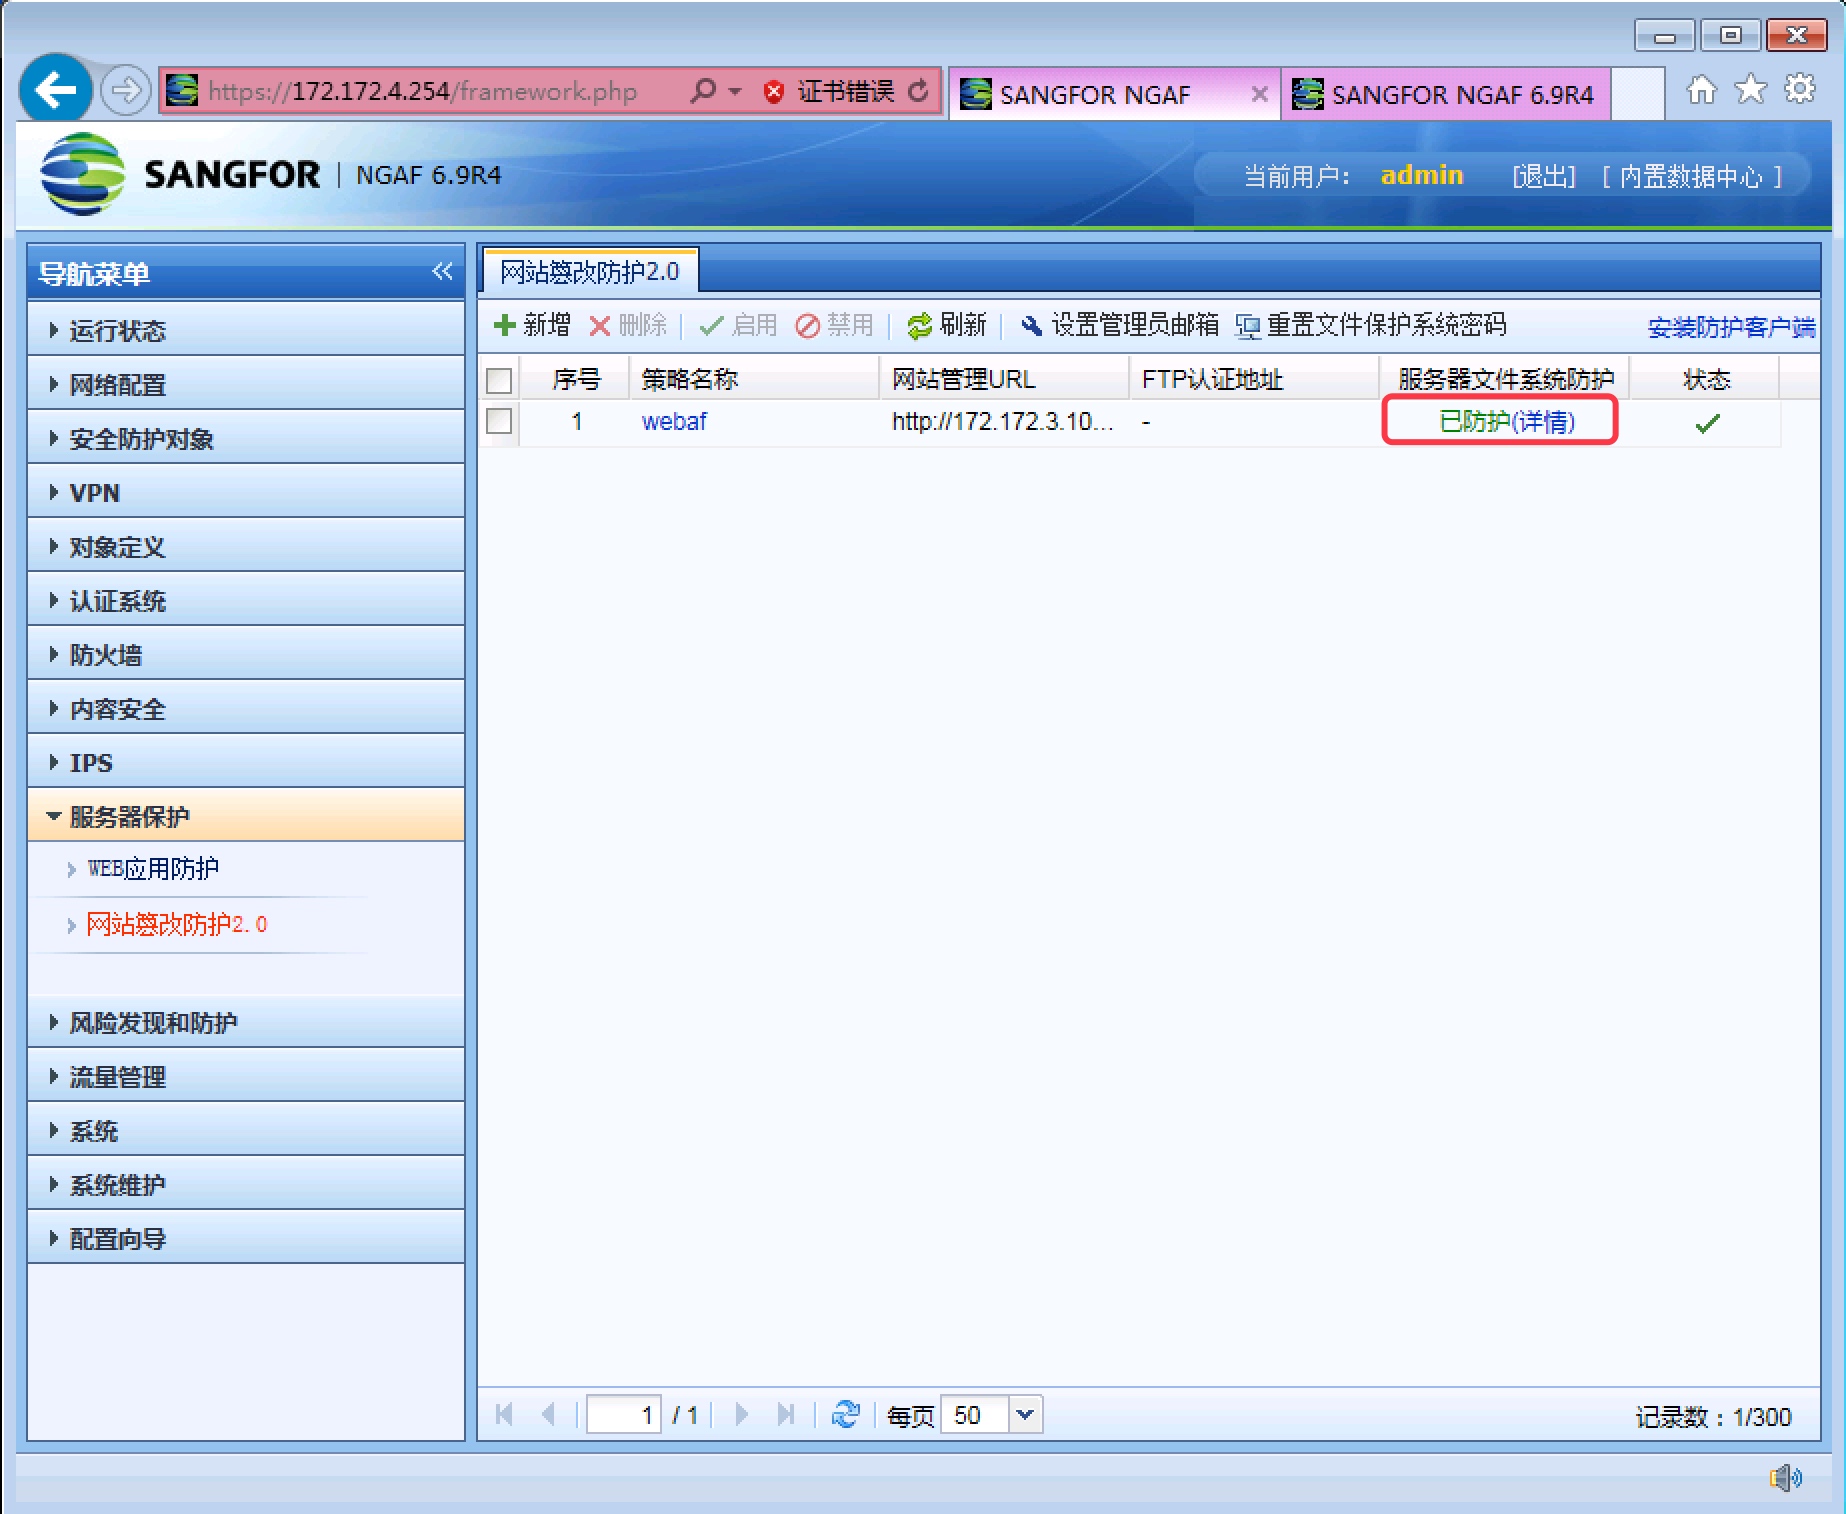Select the first SANGFOR NGAF browser tab
Viewport: 1846px width, 1514px height.
pos(1114,94)
